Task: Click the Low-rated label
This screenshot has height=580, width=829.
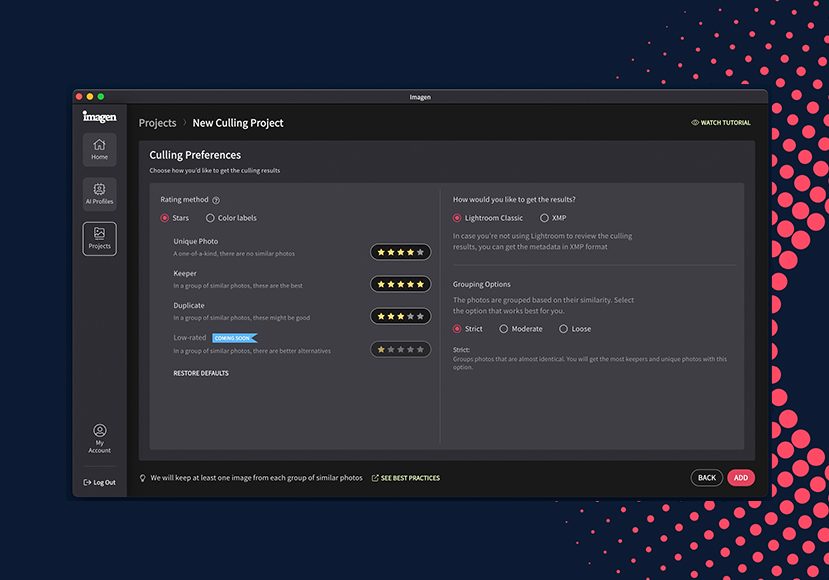Action: click(x=190, y=337)
